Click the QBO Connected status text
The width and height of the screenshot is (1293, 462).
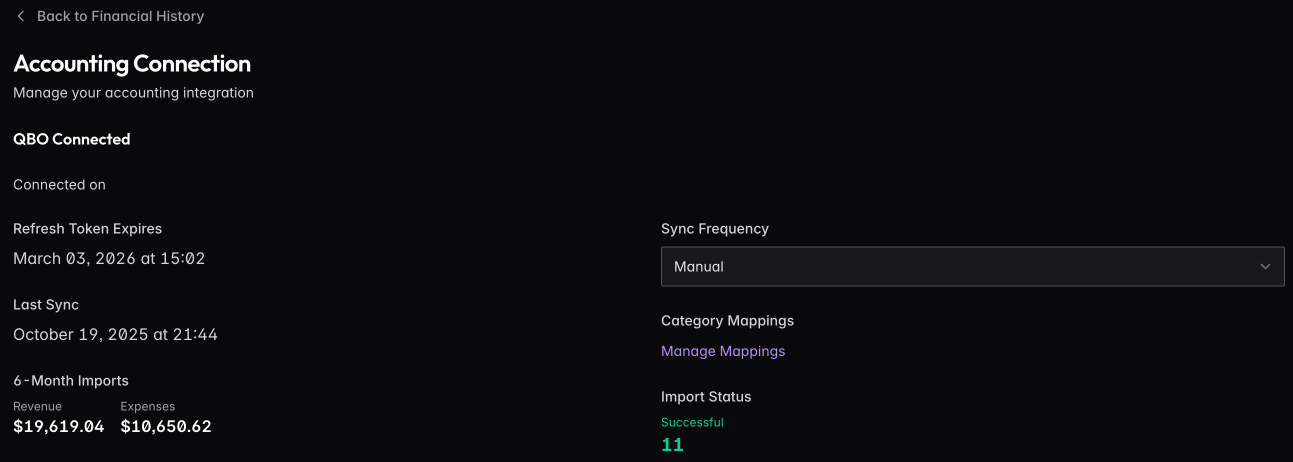coord(72,139)
